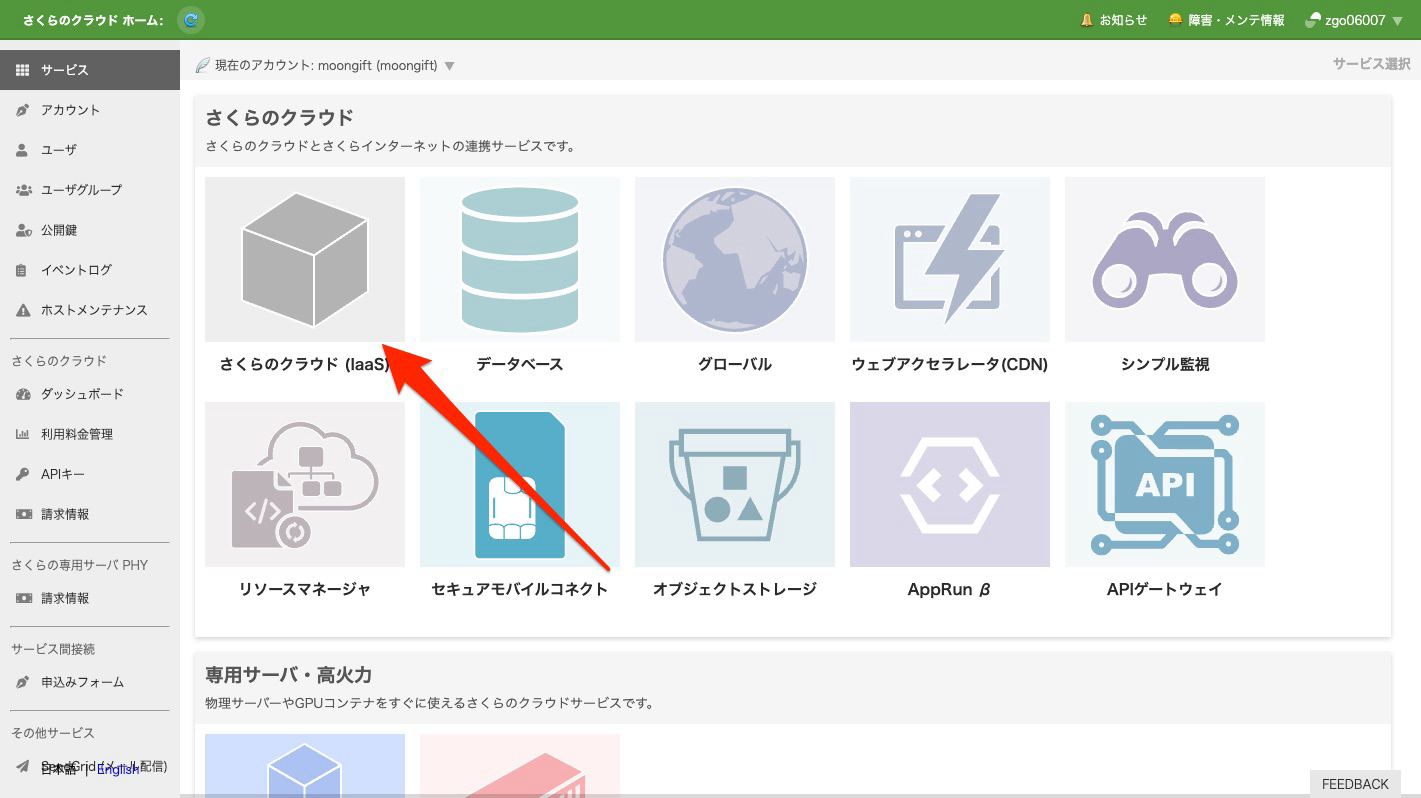Open the リソースマネージャ tile
The image size is (1421, 798).
[x=305, y=502]
